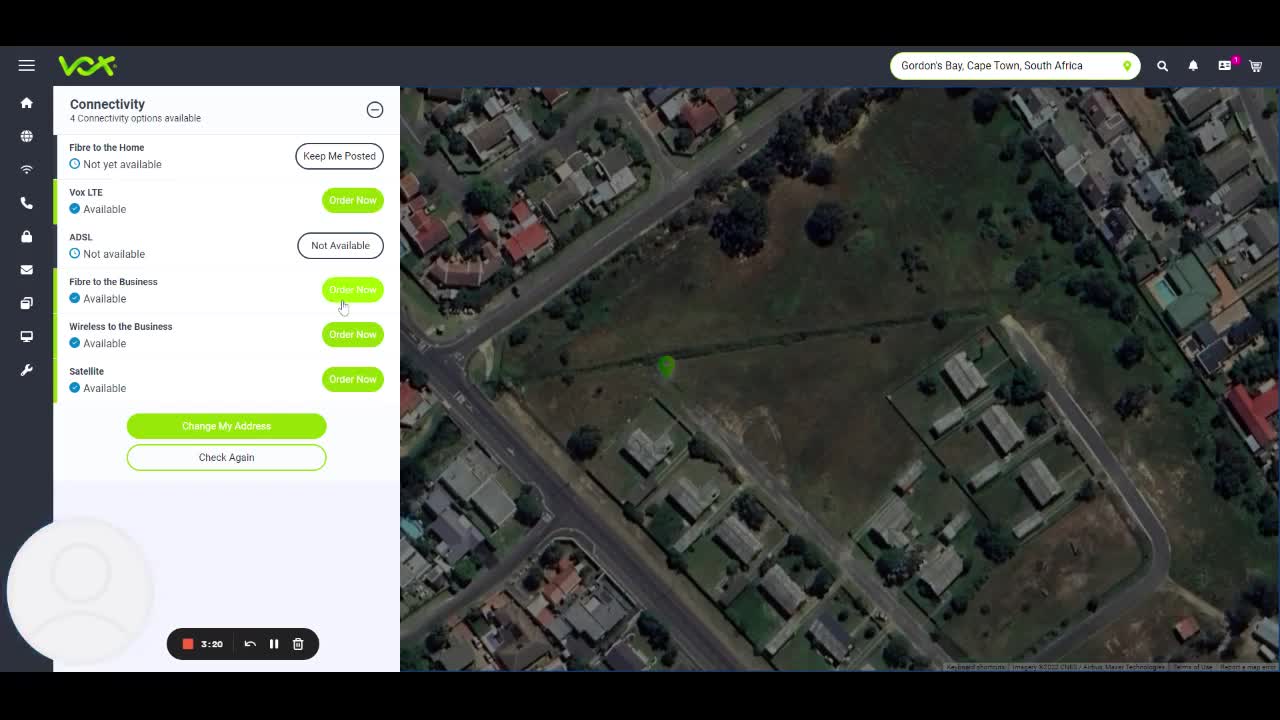
Task: Open the envelope mail sidebar icon
Action: click(27, 270)
